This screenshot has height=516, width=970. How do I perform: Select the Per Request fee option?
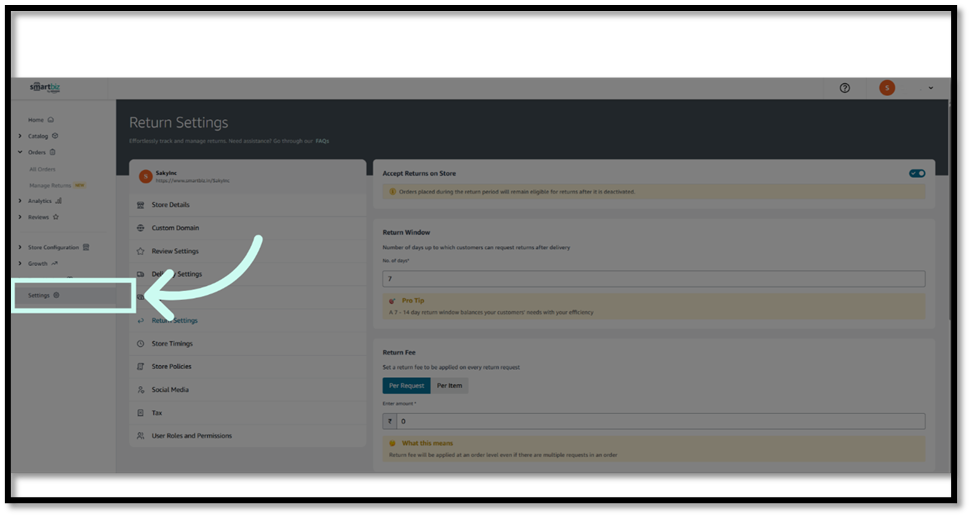[x=406, y=385]
